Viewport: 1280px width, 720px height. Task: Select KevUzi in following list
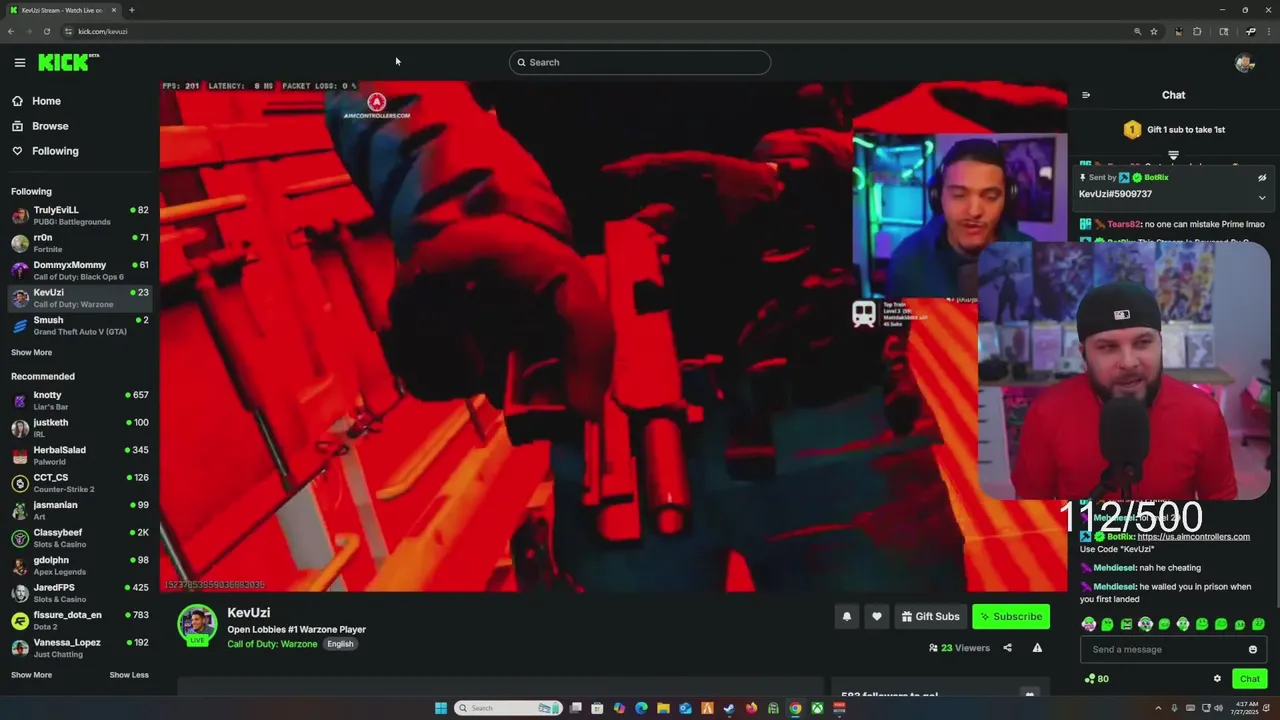click(79, 298)
